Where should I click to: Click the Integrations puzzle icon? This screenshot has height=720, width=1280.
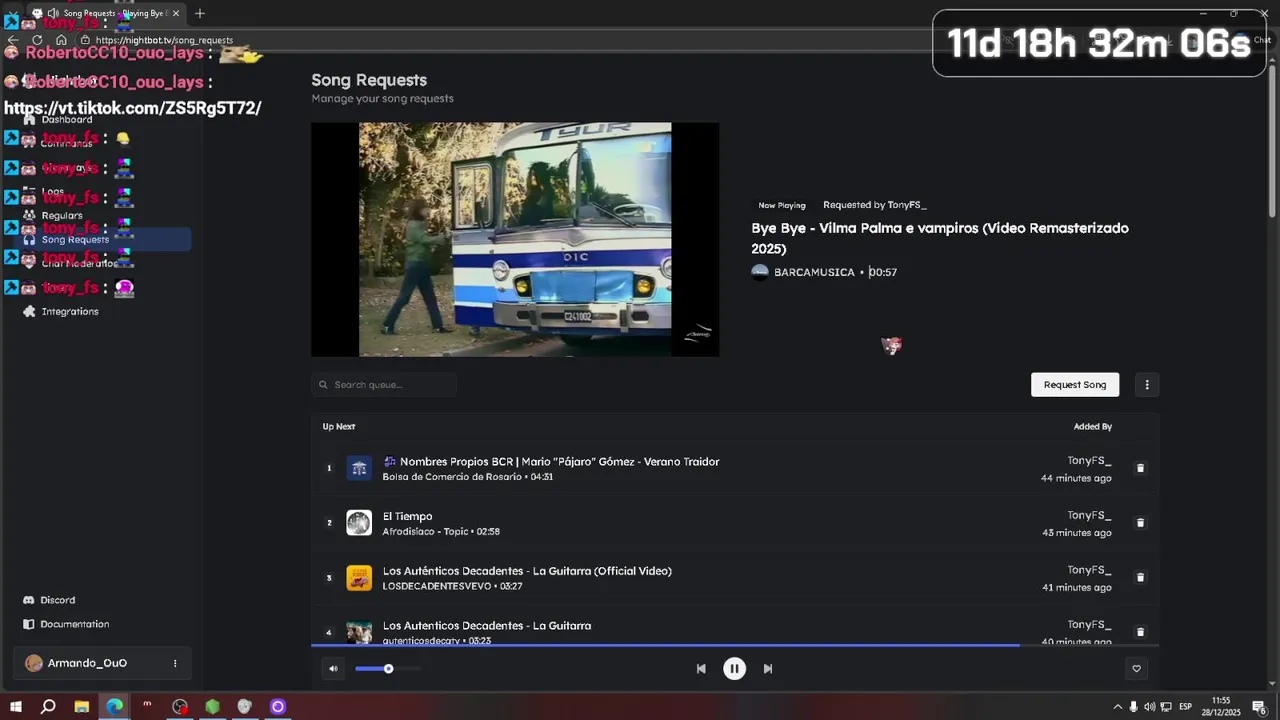pos(29,312)
